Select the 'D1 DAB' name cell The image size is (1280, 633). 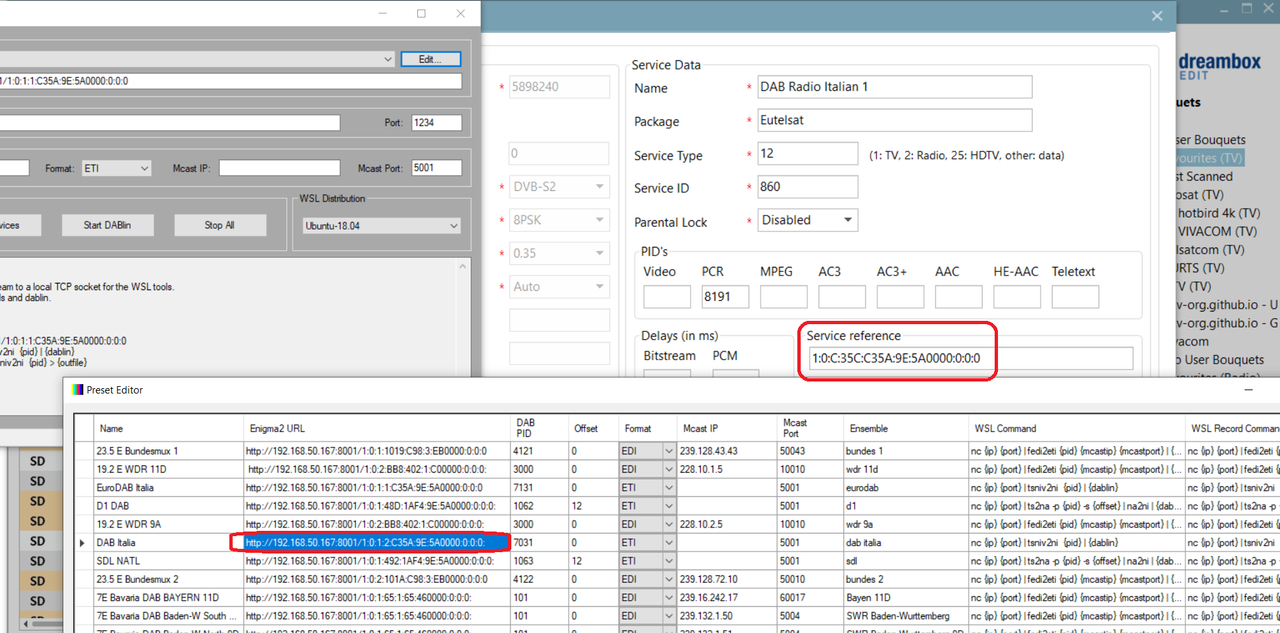click(x=169, y=506)
